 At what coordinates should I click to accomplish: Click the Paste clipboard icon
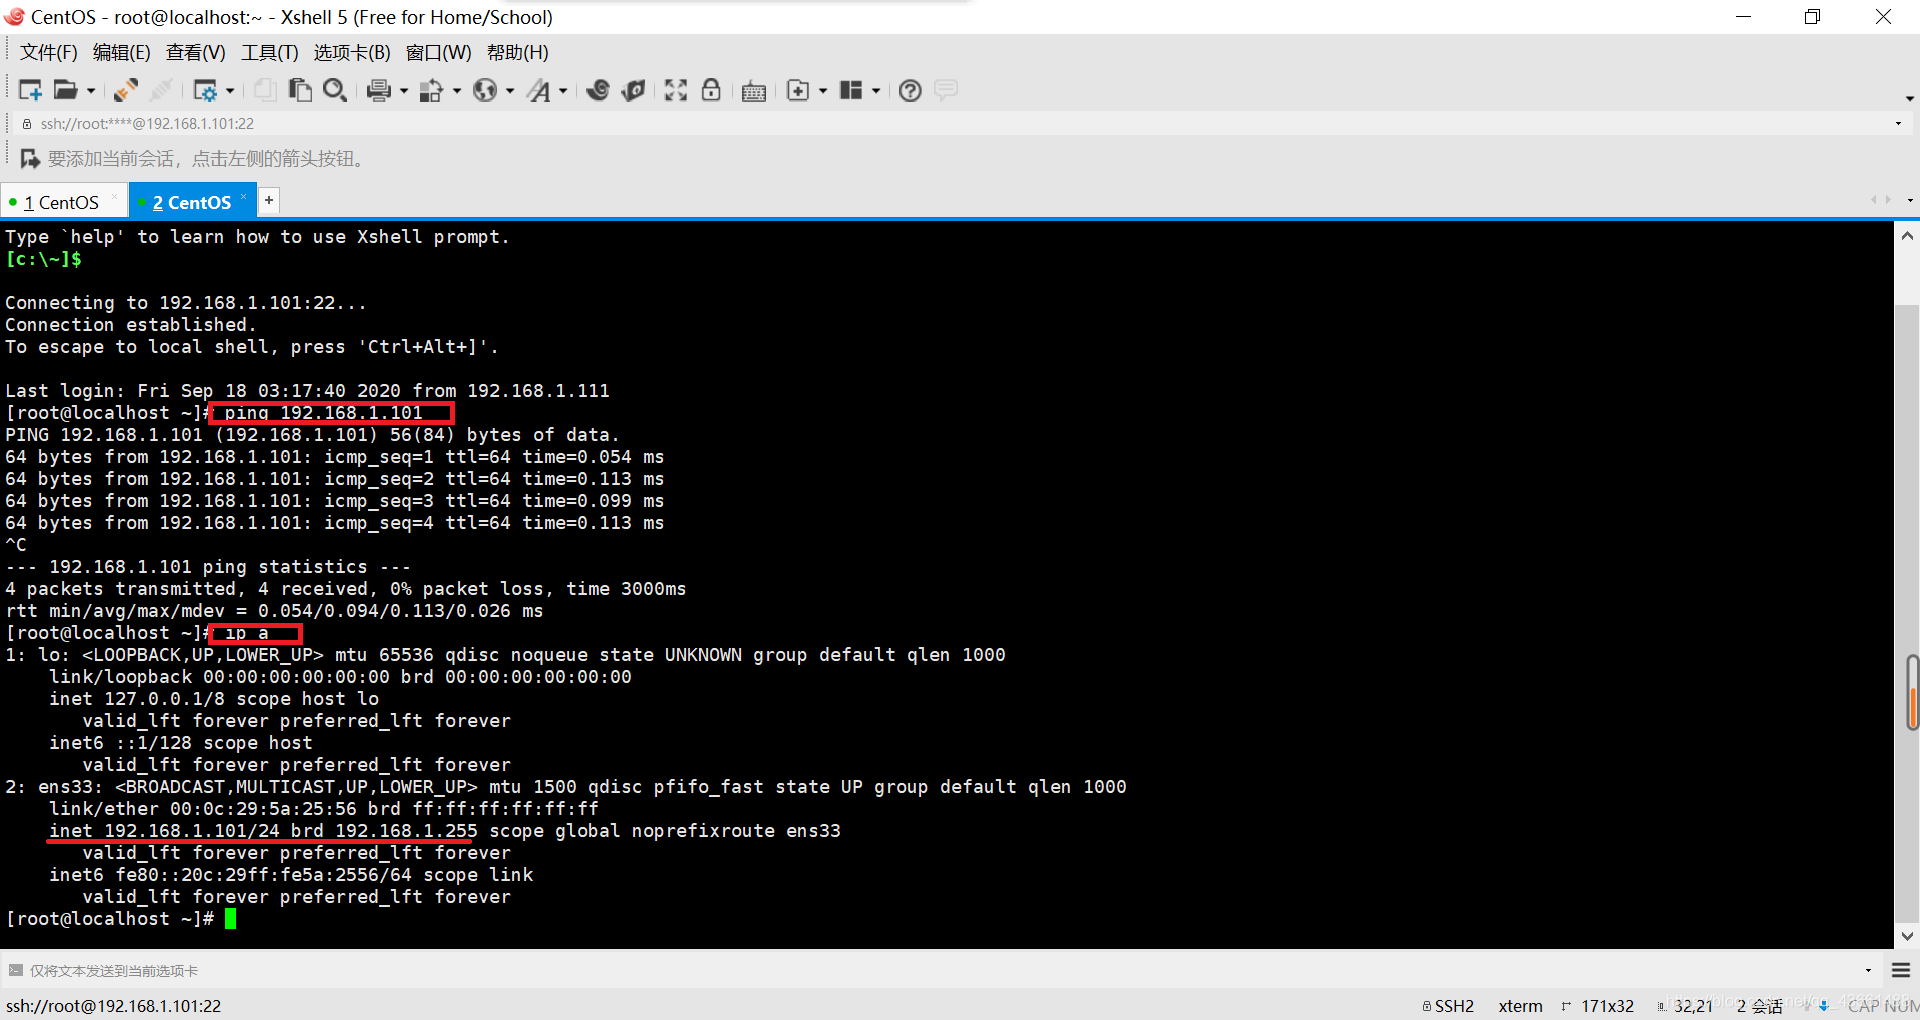click(300, 90)
